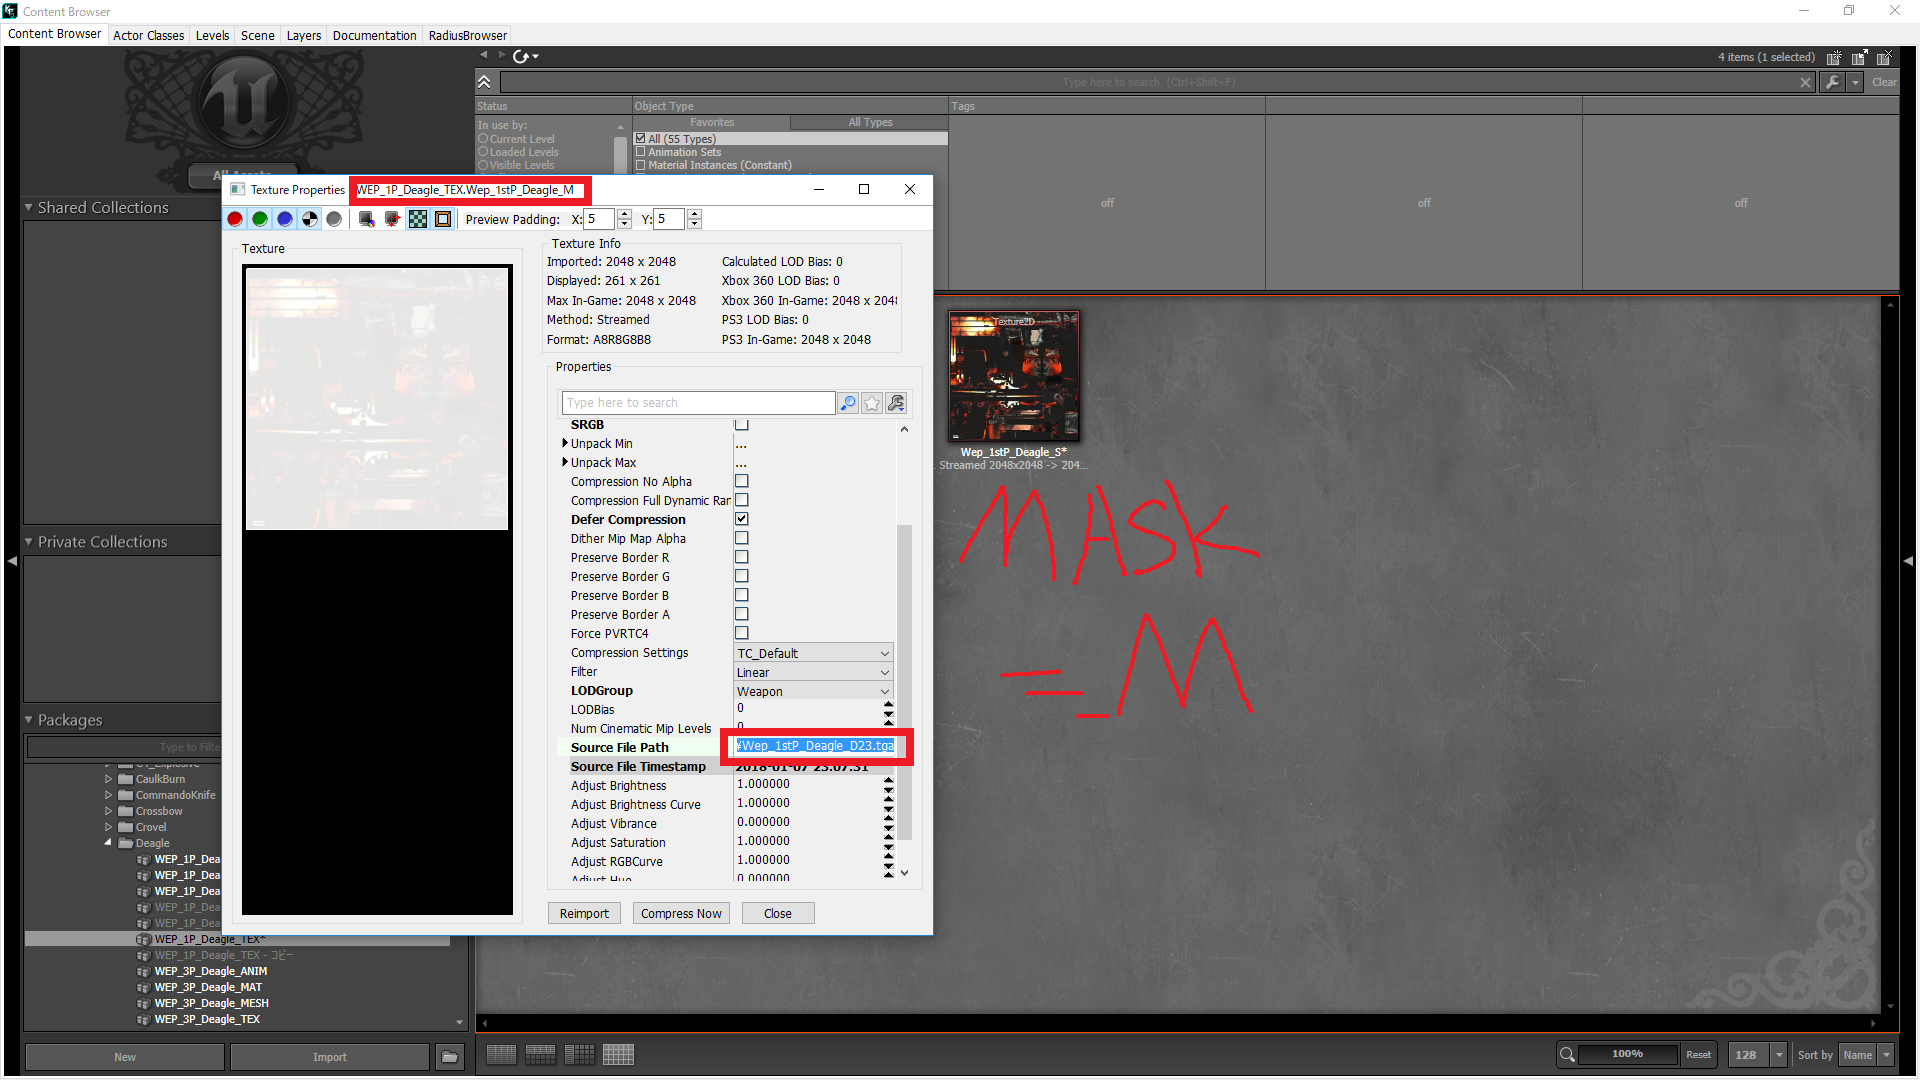Uncheck the Defer Compression checkbox
1920x1080 pixels.
coord(742,519)
